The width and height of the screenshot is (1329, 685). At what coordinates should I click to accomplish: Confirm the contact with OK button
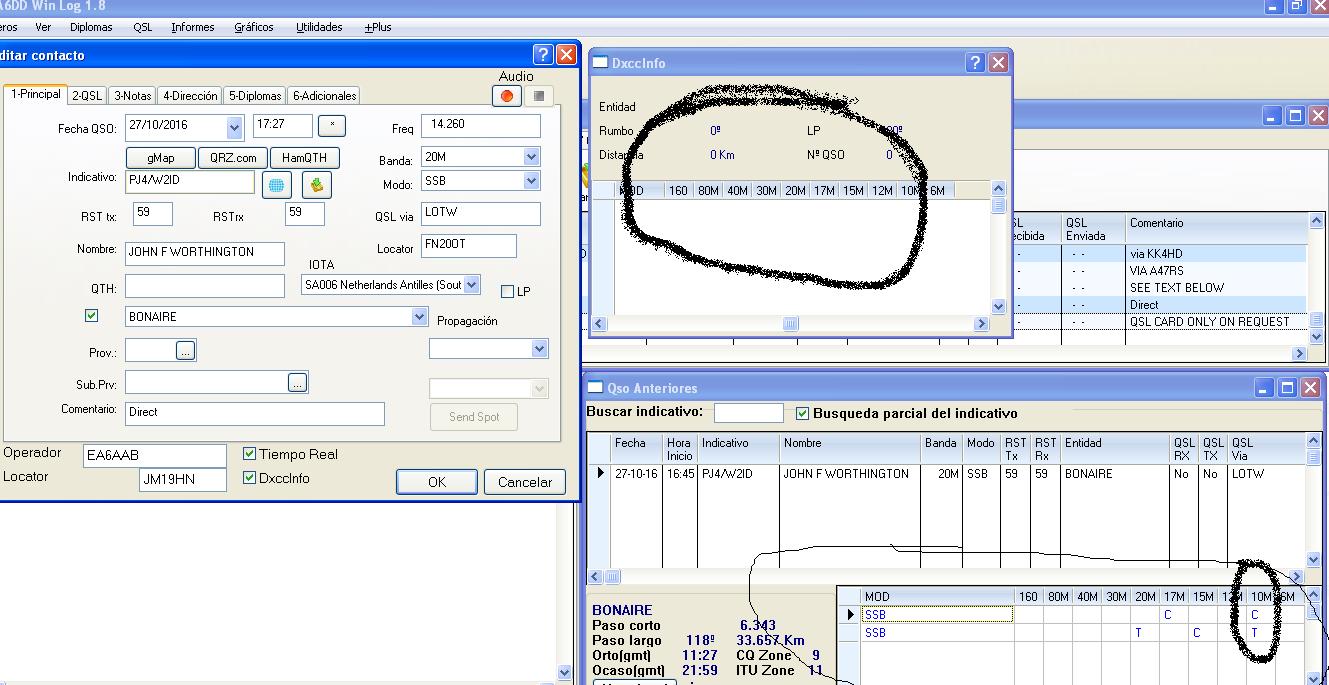point(436,482)
